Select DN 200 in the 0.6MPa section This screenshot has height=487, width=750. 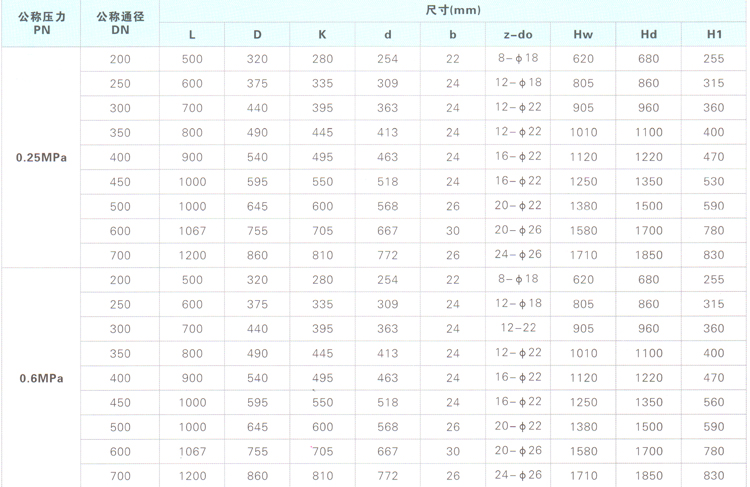[x=120, y=280]
